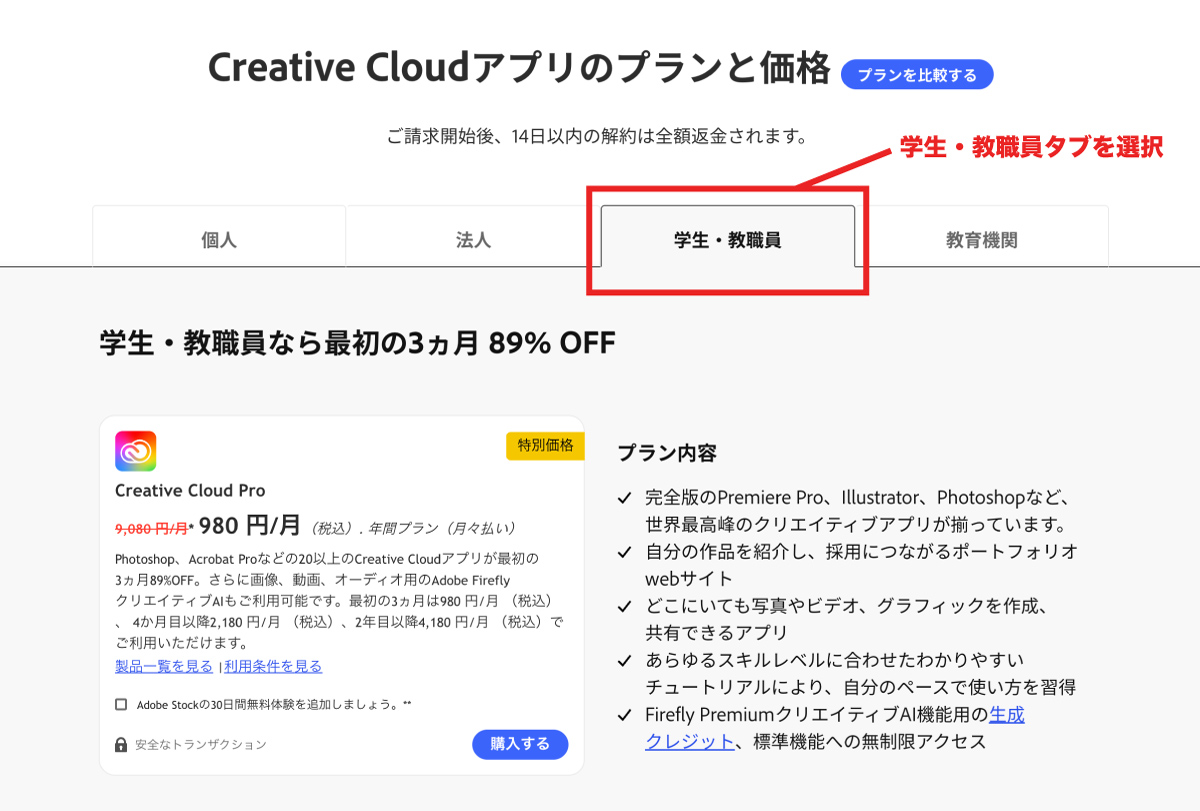Select the 教育機関 tab

pos(982,240)
